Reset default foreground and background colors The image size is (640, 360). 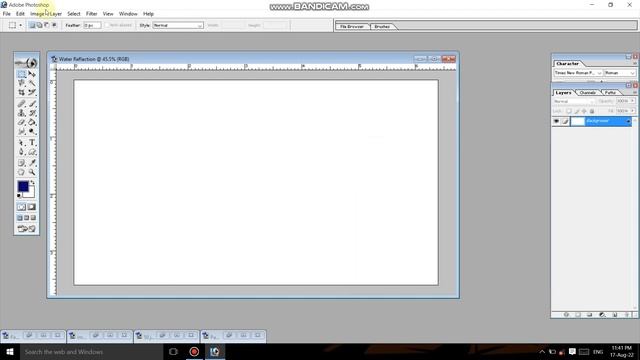pos(19,196)
